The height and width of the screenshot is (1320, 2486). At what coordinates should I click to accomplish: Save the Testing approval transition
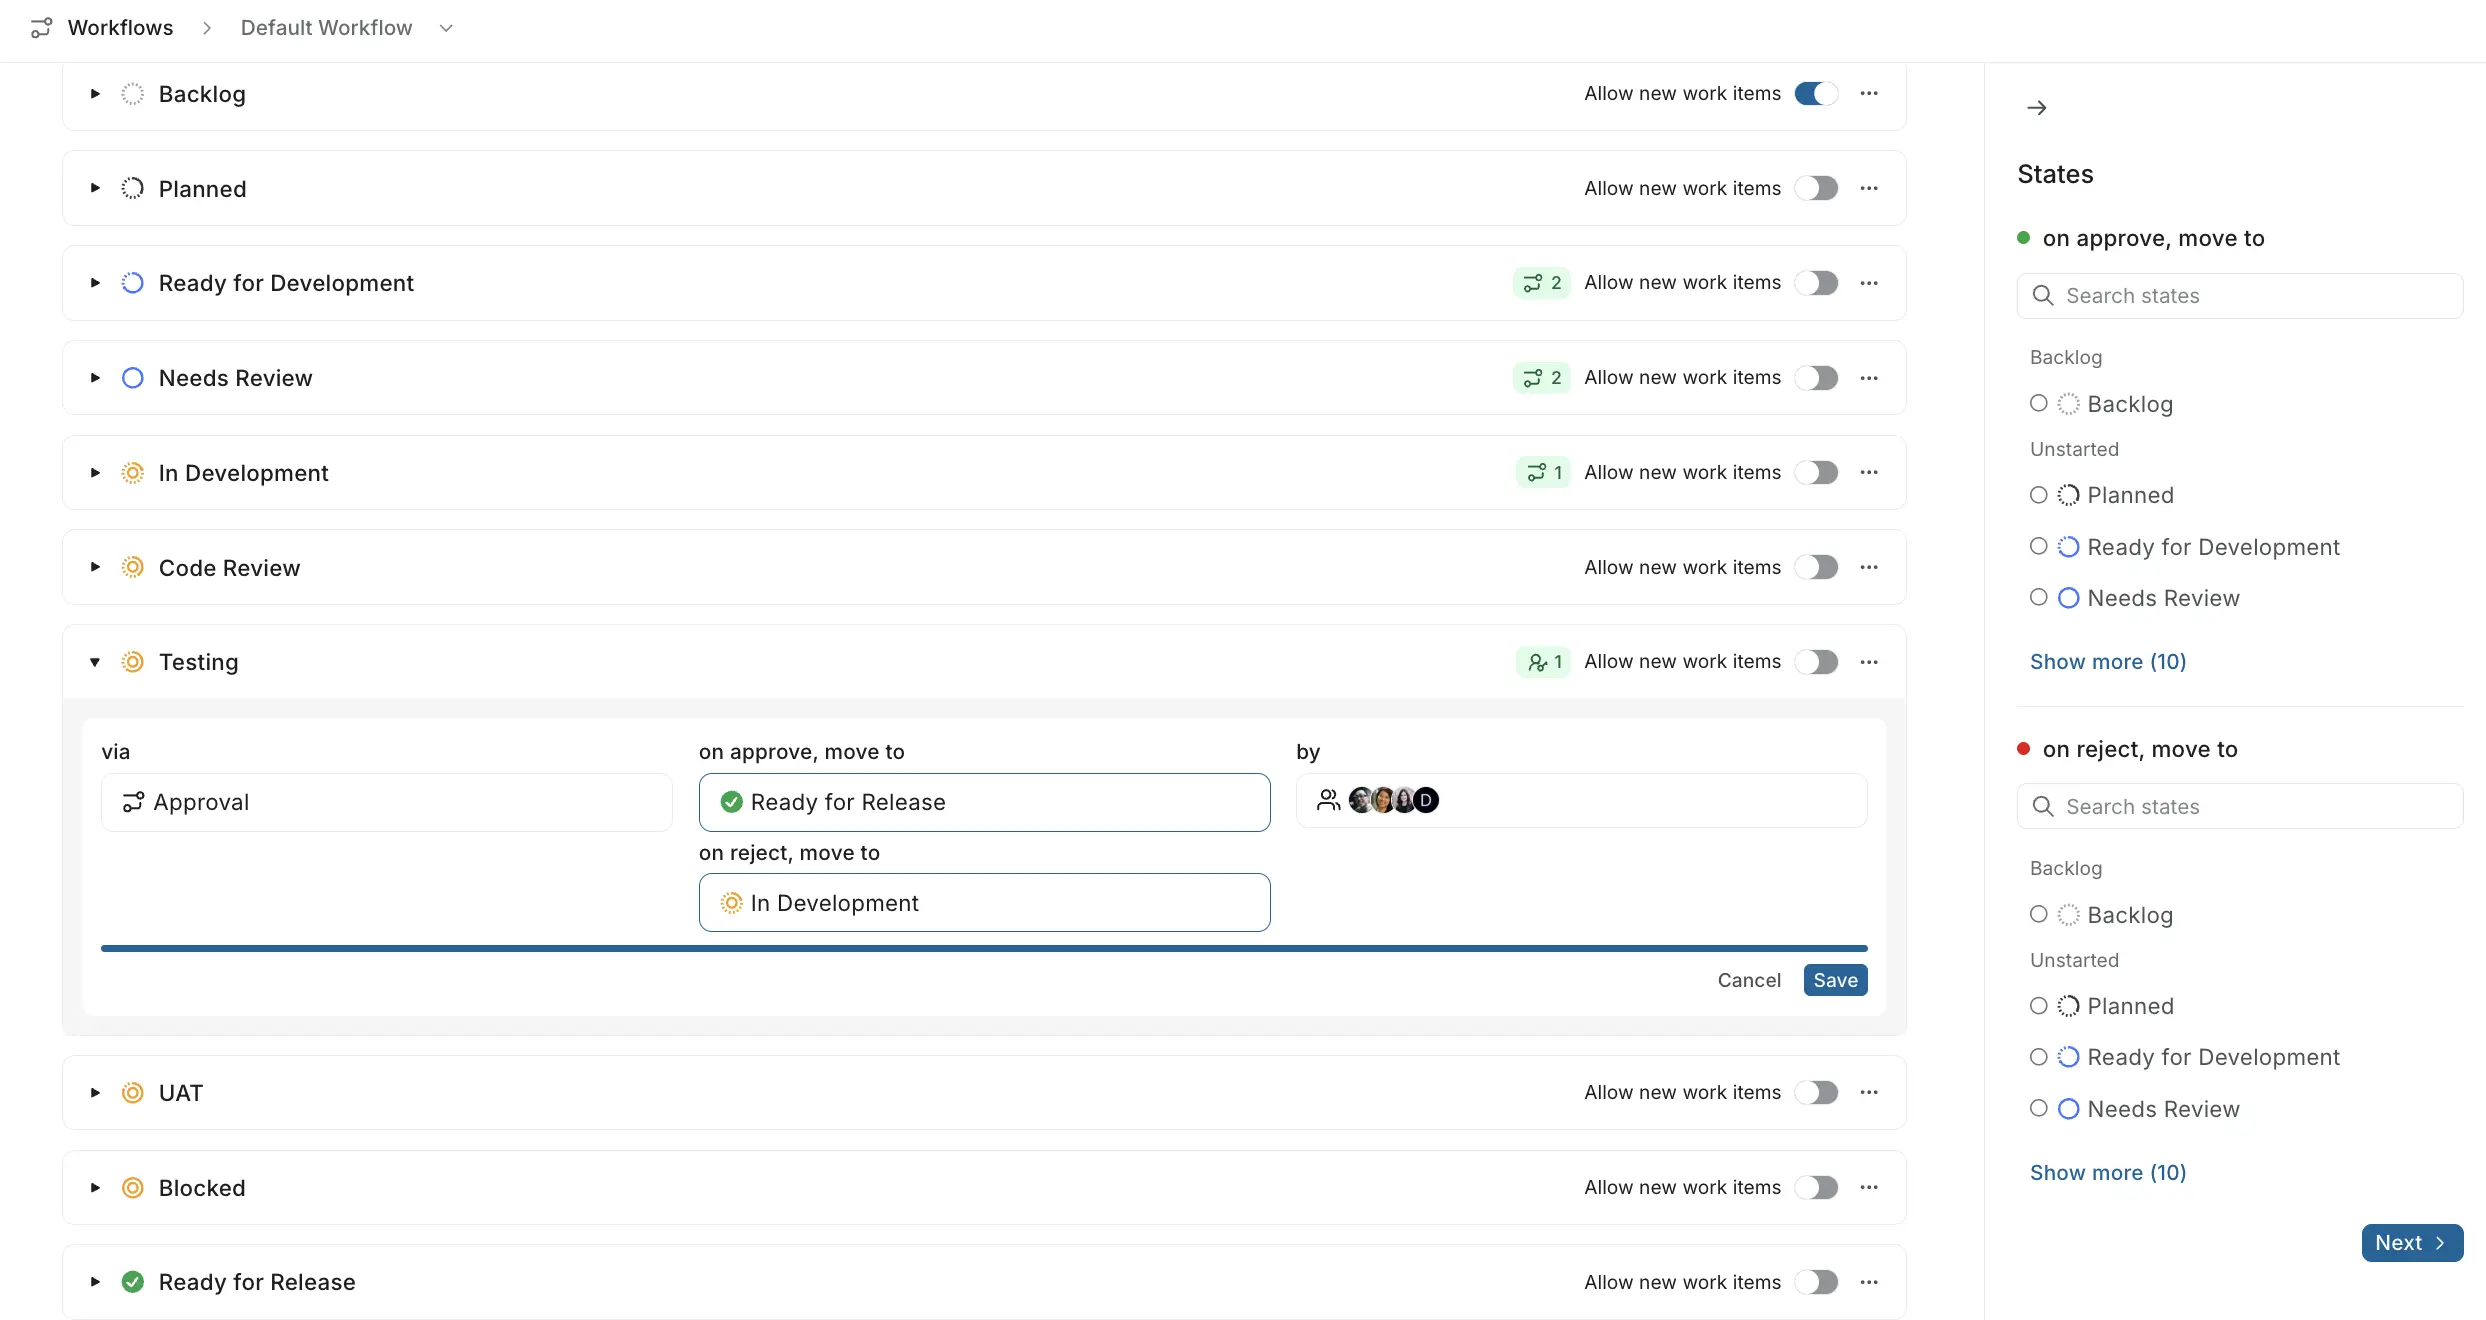[1834, 980]
